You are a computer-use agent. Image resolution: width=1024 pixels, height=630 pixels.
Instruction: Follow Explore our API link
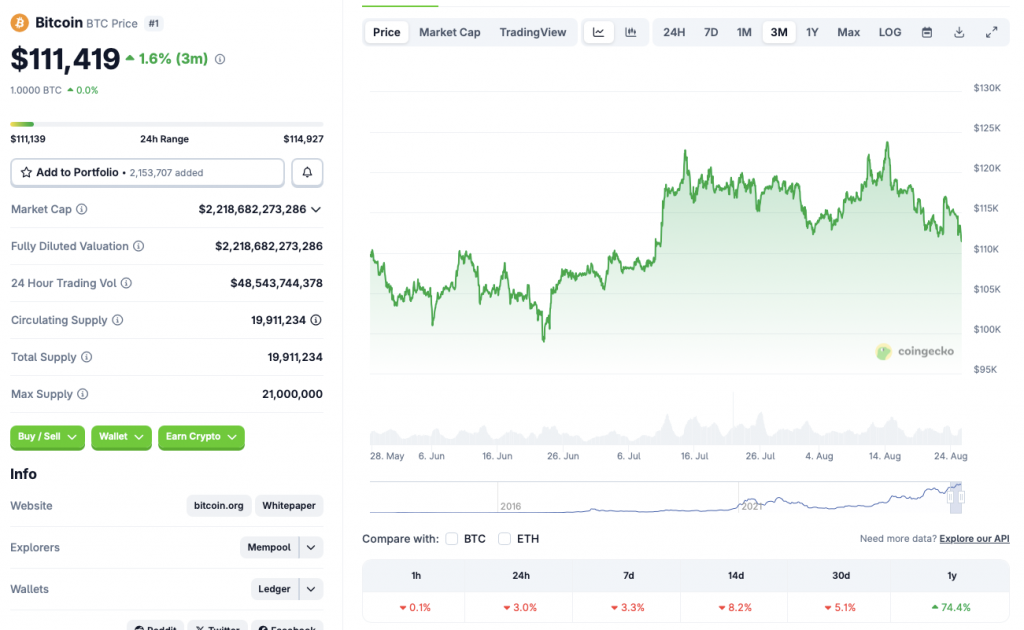click(x=974, y=539)
